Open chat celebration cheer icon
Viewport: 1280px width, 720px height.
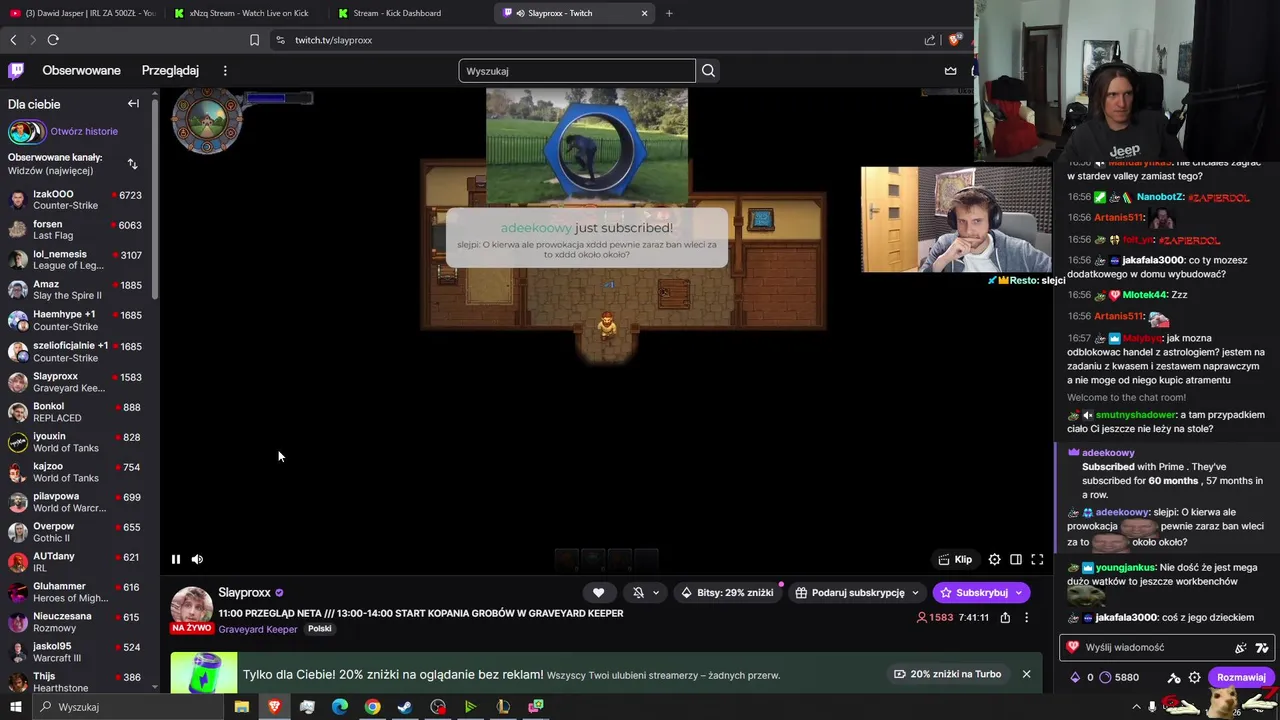point(1241,648)
